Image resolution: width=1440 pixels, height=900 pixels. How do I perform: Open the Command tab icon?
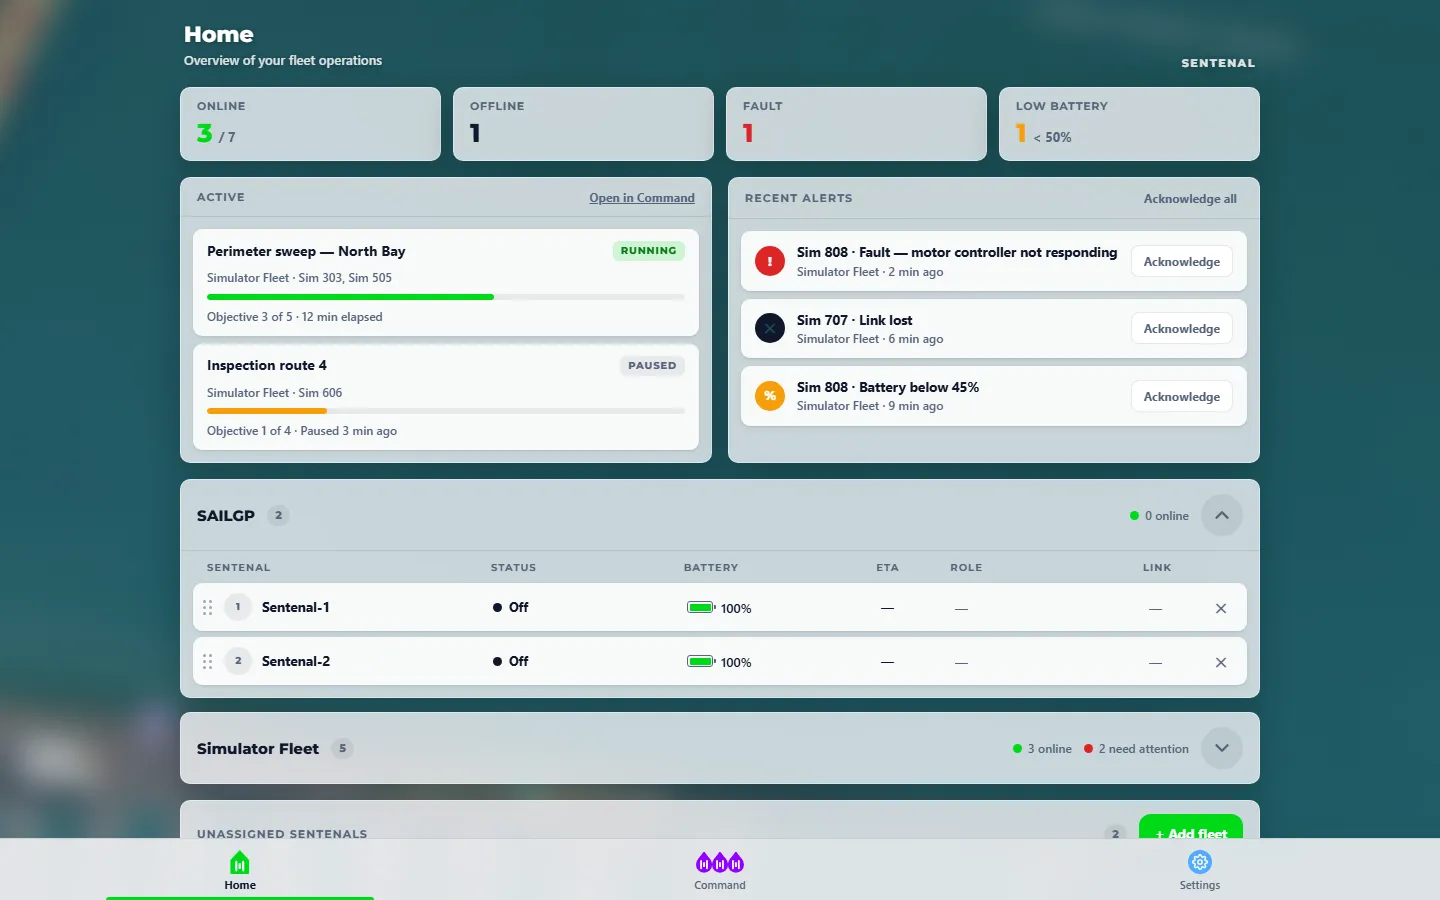tap(720, 862)
